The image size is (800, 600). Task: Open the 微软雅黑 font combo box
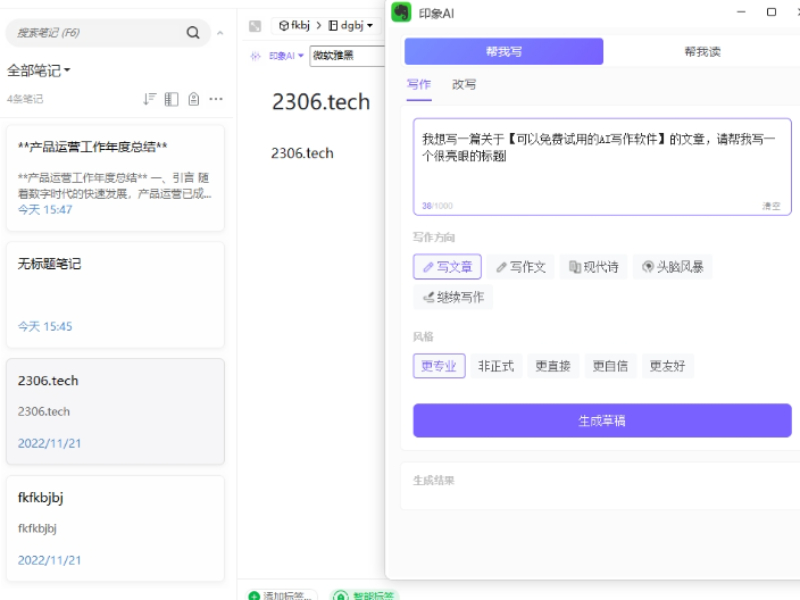point(347,56)
